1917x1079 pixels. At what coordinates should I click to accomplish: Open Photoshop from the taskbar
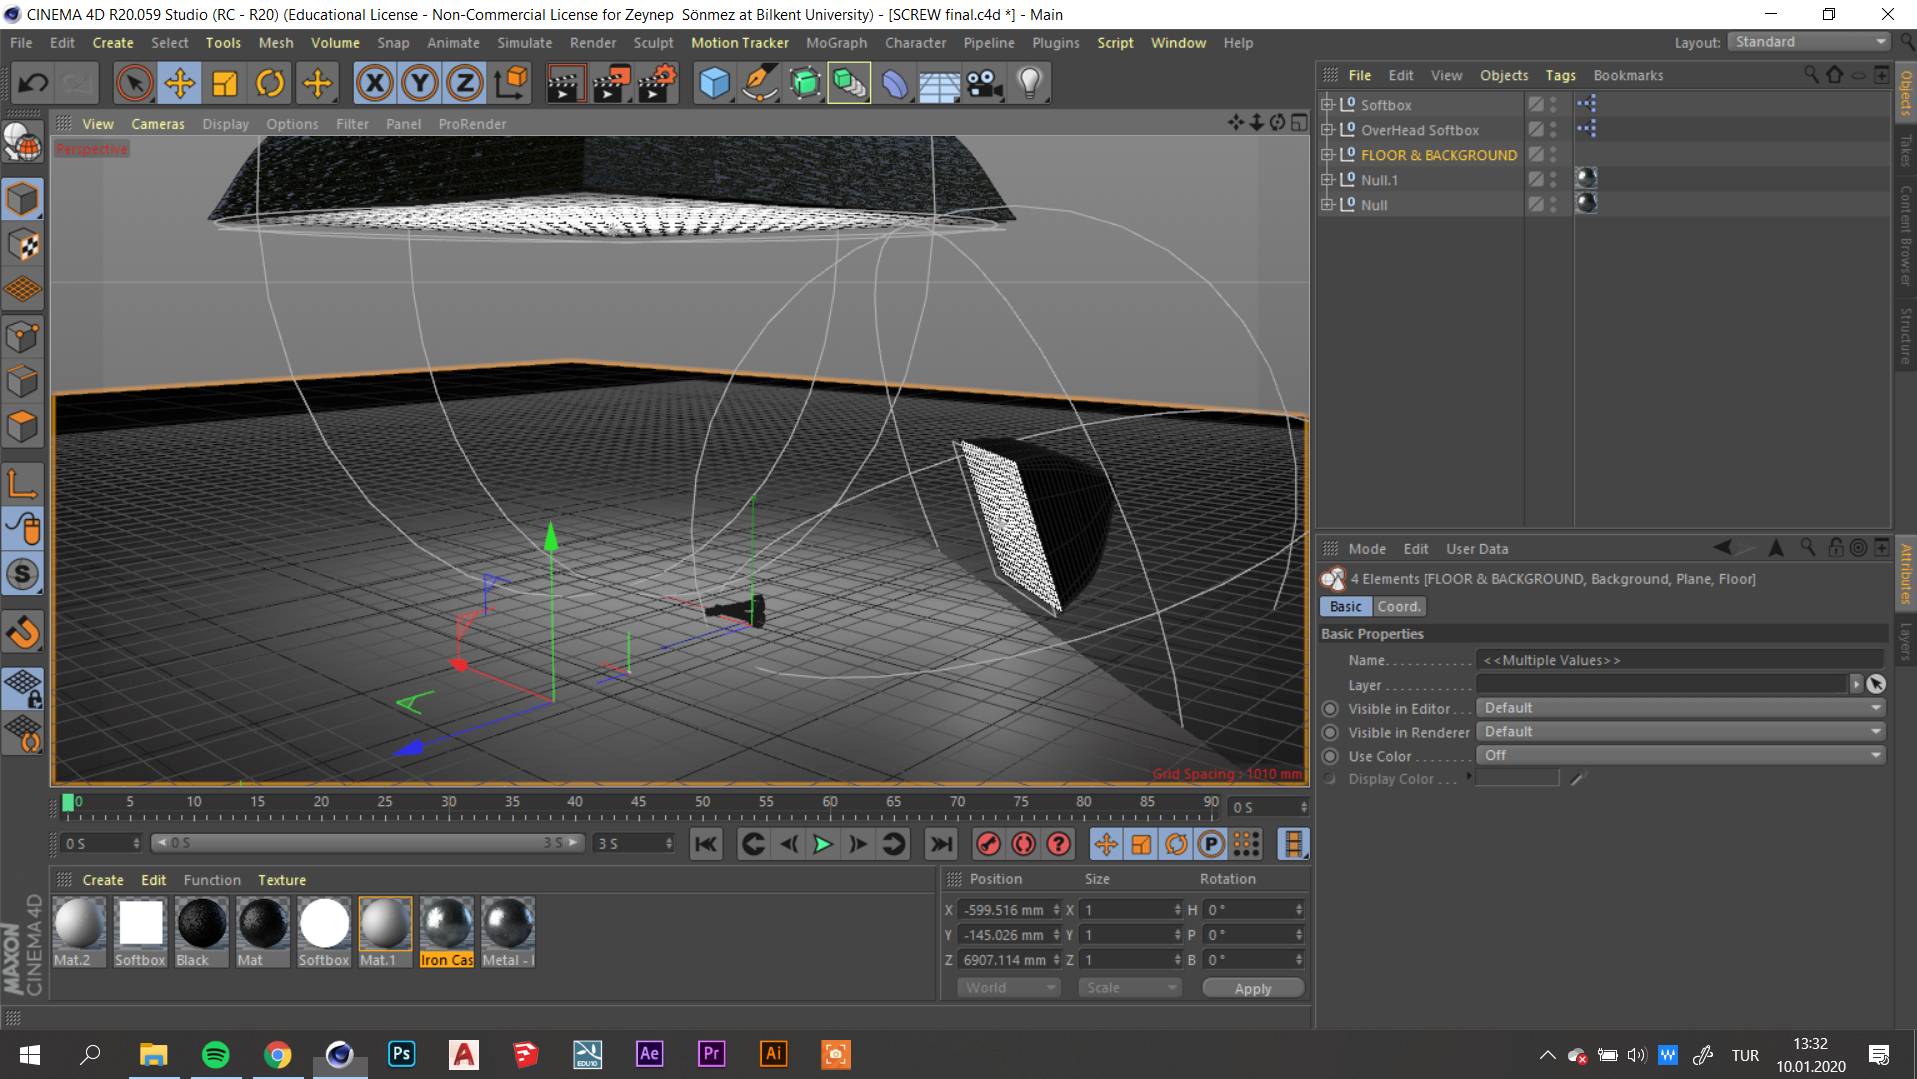click(x=401, y=1054)
